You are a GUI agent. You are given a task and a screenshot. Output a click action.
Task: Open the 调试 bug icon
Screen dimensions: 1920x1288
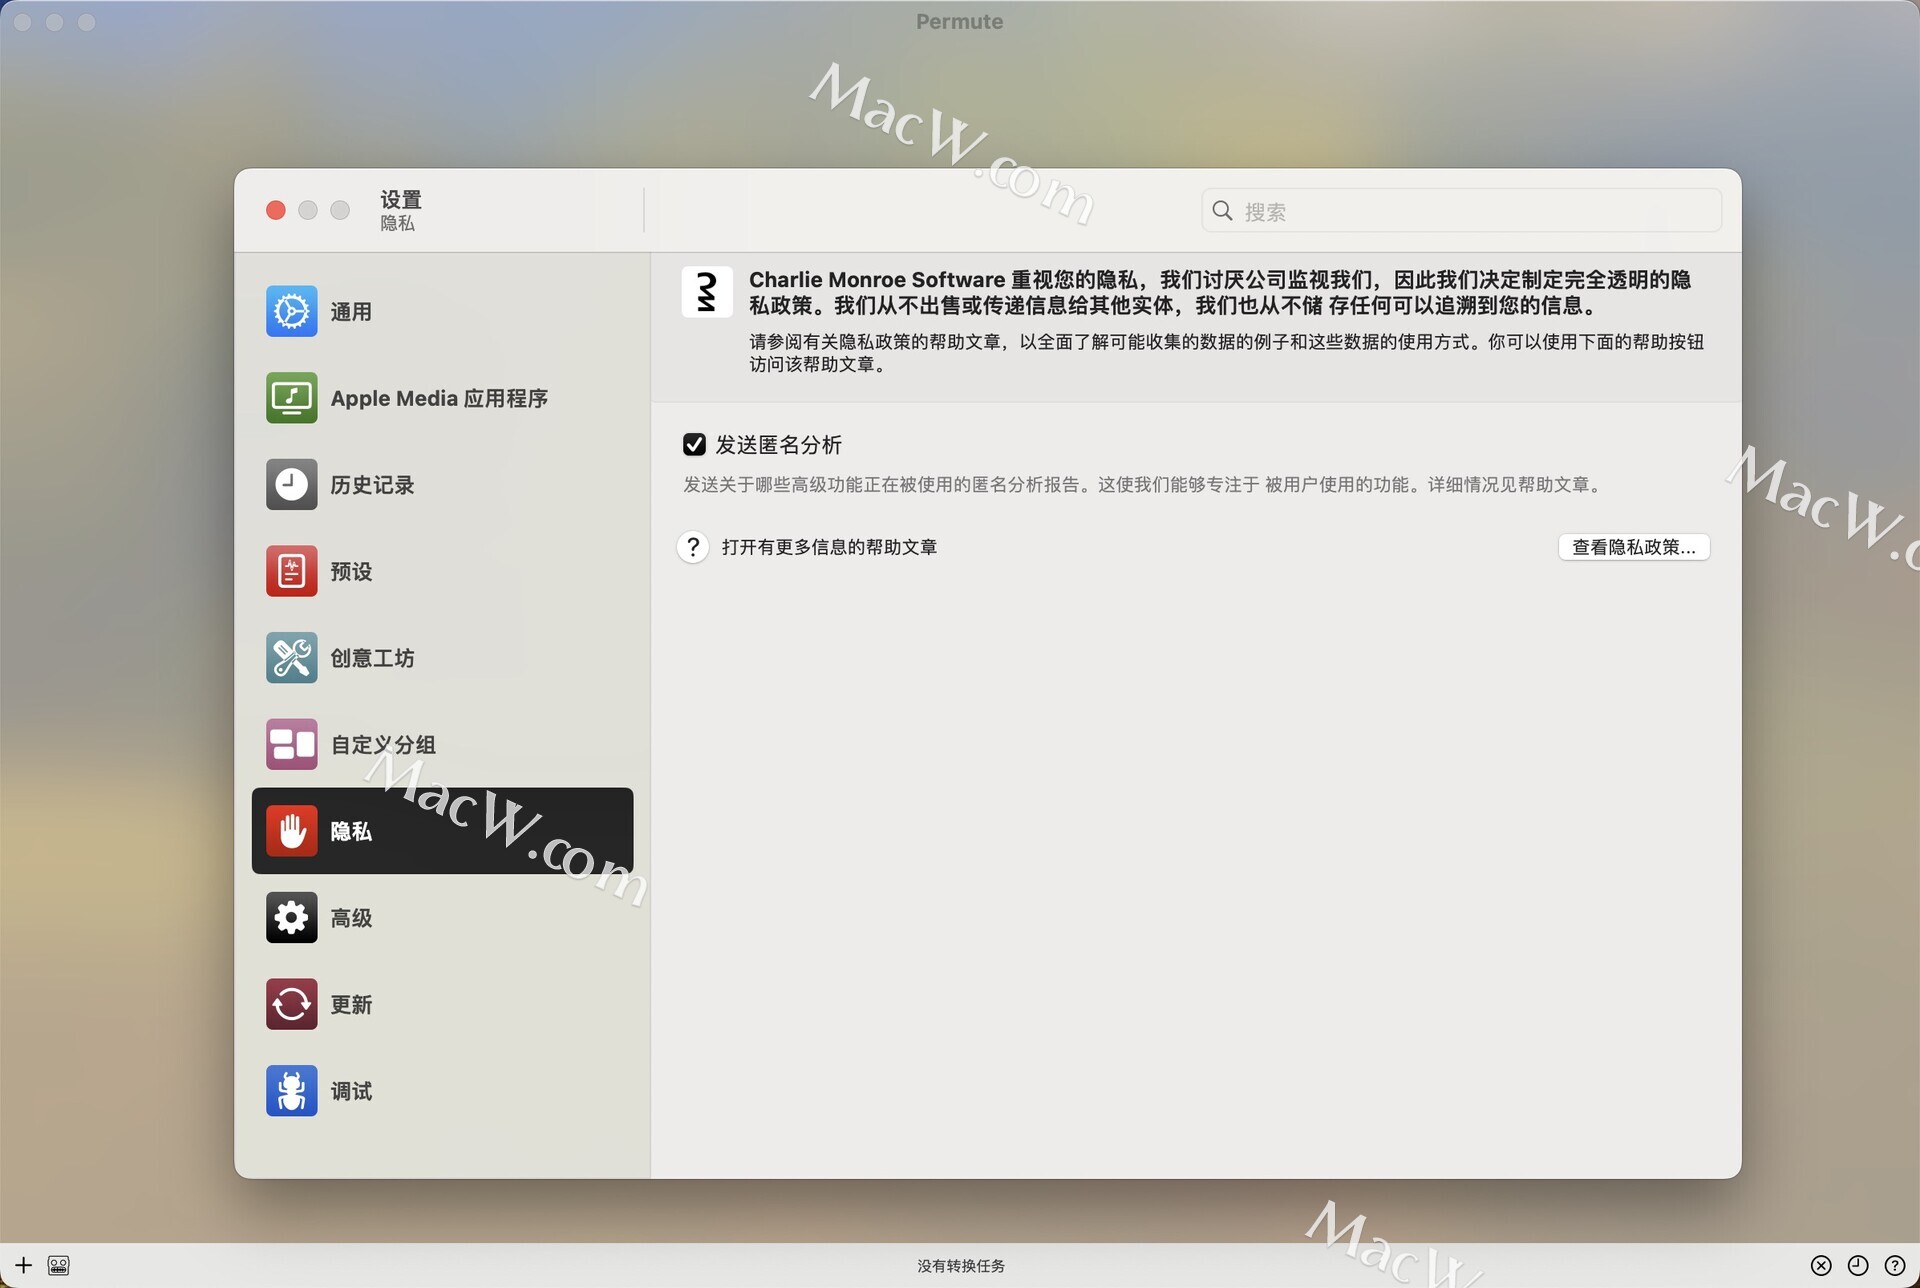click(x=291, y=1091)
